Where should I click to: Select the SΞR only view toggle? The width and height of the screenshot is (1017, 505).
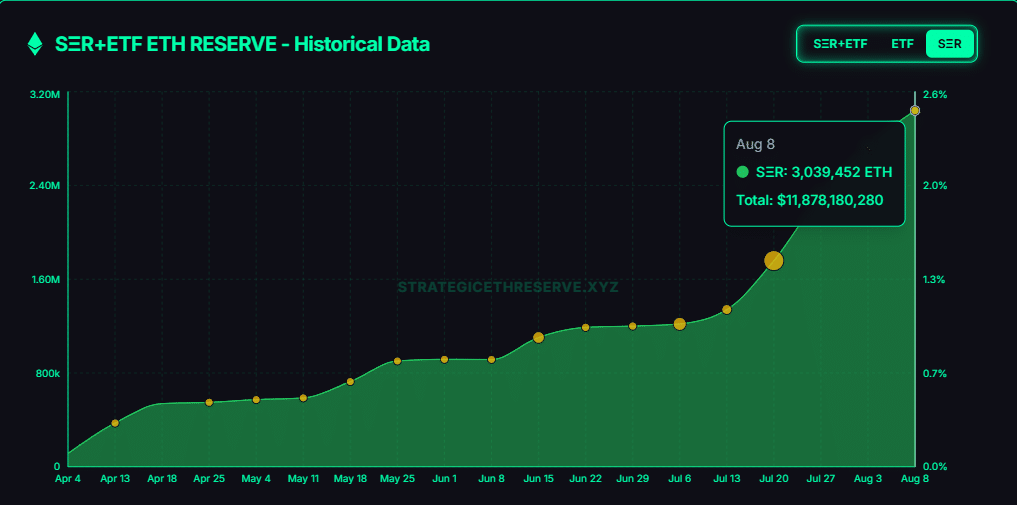pyautogui.click(x=949, y=44)
